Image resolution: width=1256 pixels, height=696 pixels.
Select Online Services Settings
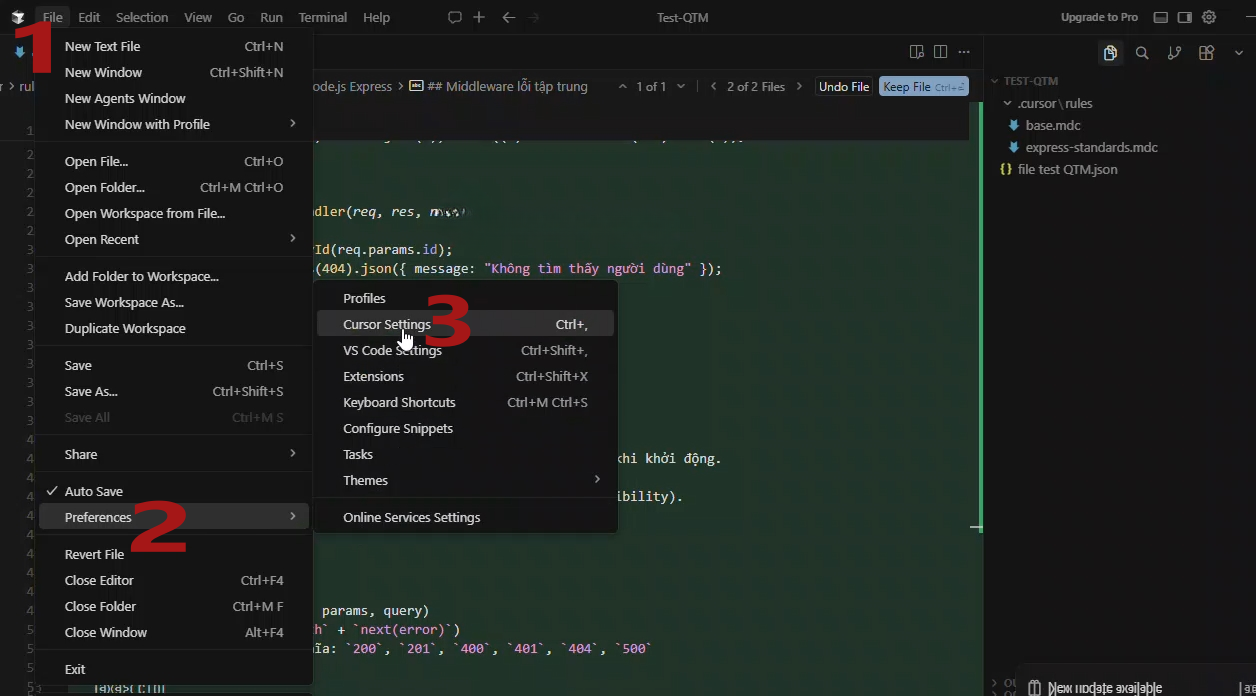[x=465, y=517]
